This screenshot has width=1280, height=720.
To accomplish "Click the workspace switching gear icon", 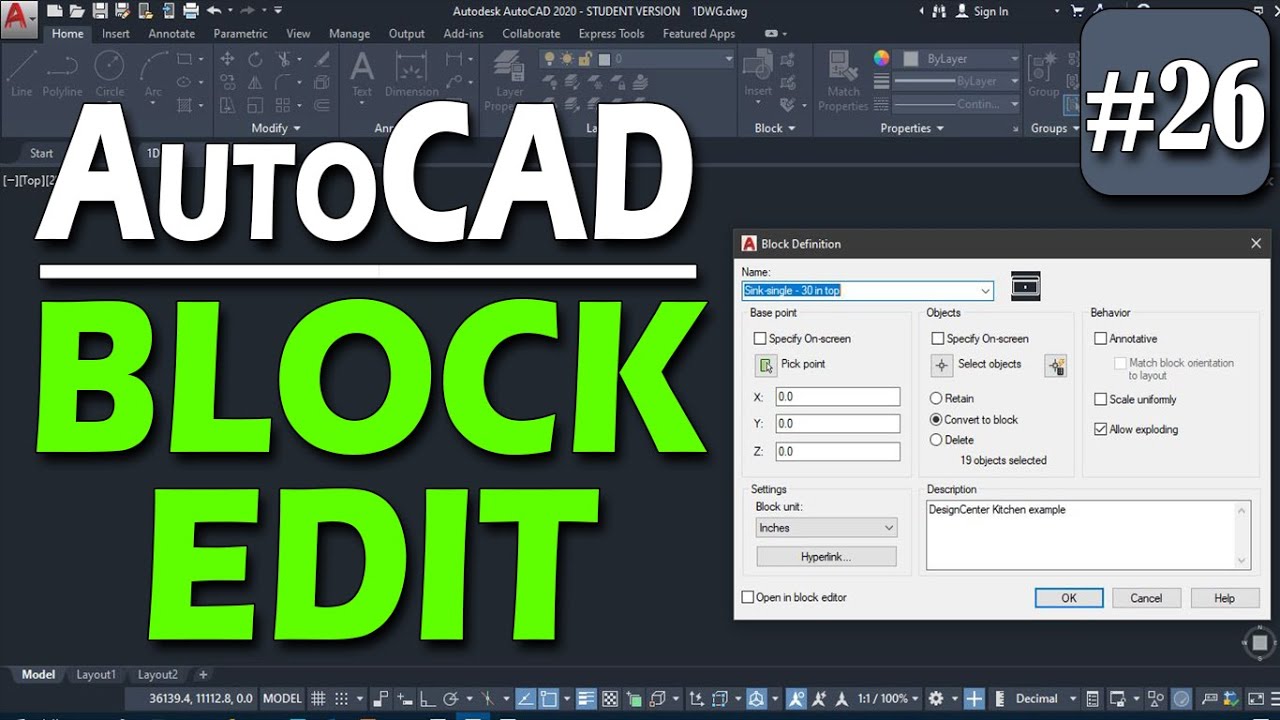I will coord(936,699).
